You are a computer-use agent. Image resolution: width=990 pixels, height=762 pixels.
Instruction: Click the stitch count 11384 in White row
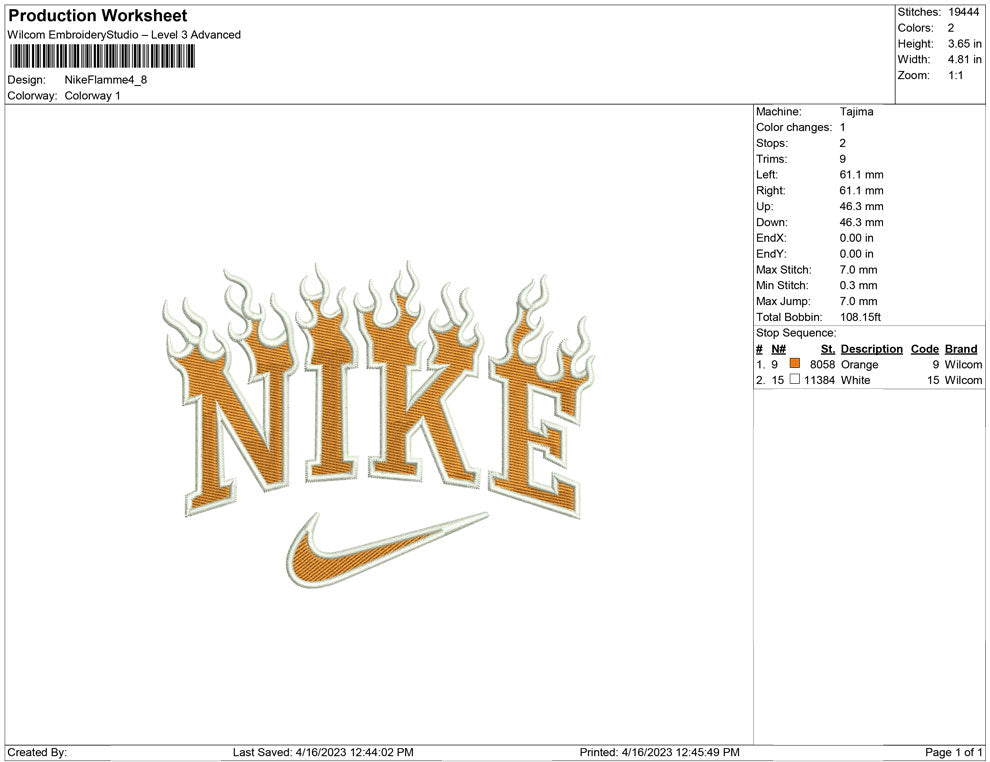tap(820, 380)
